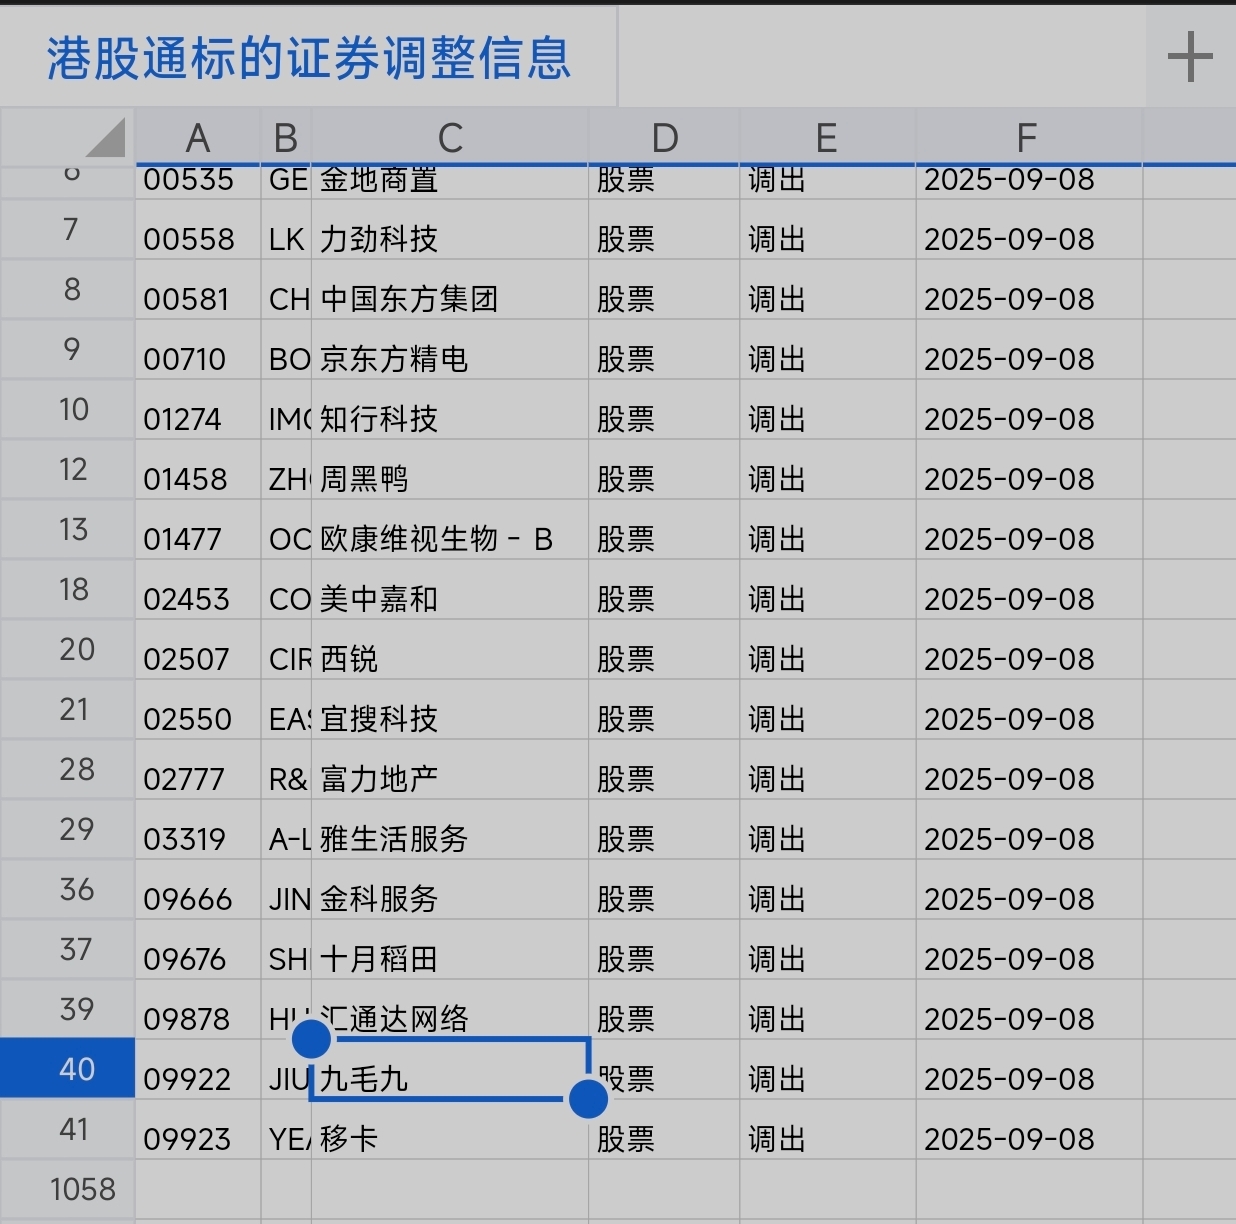Screen dimensions: 1236x1224
Task: Click cell with code 09922
Action: click(198, 1070)
